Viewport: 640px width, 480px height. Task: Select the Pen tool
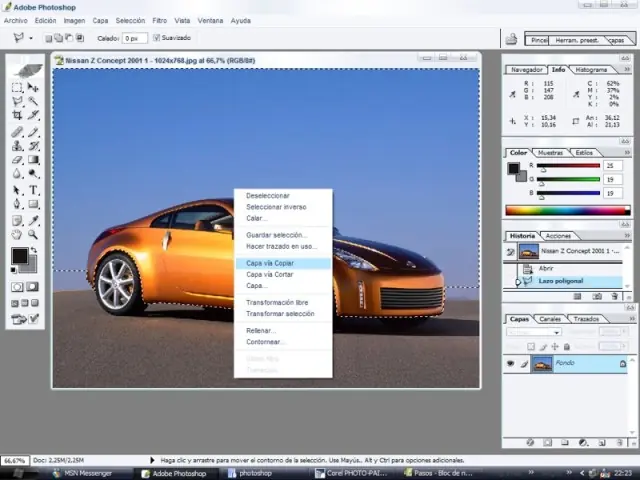pyautogui.click(x=17, y=204)
